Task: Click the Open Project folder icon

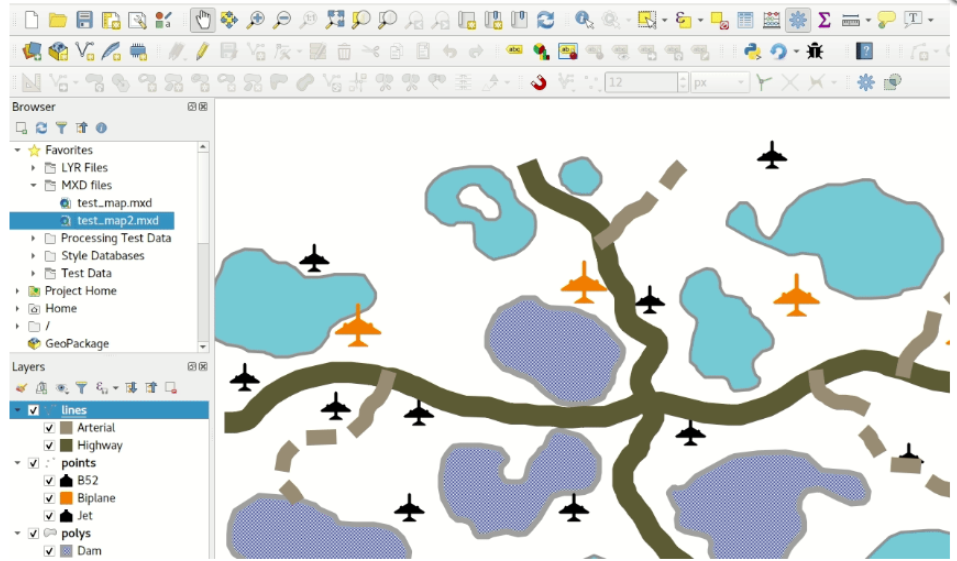Action: coord(58,19)
